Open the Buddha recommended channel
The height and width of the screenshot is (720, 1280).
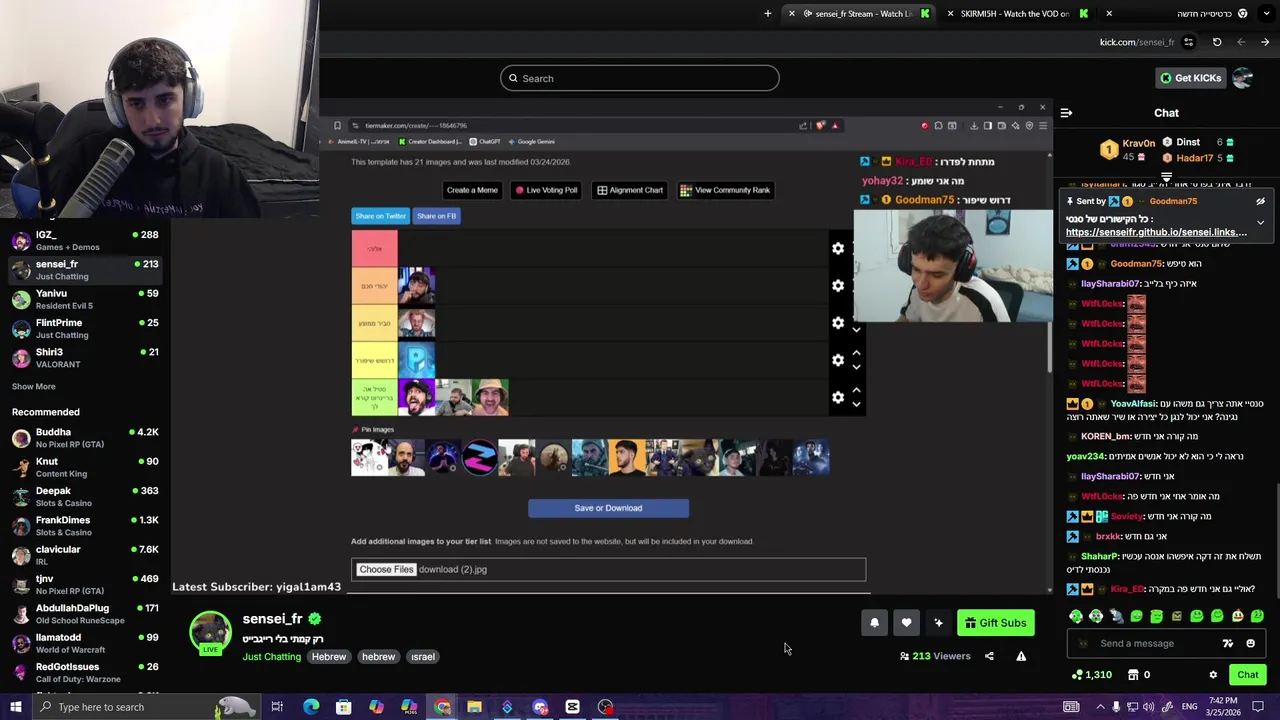click(85, 438)
